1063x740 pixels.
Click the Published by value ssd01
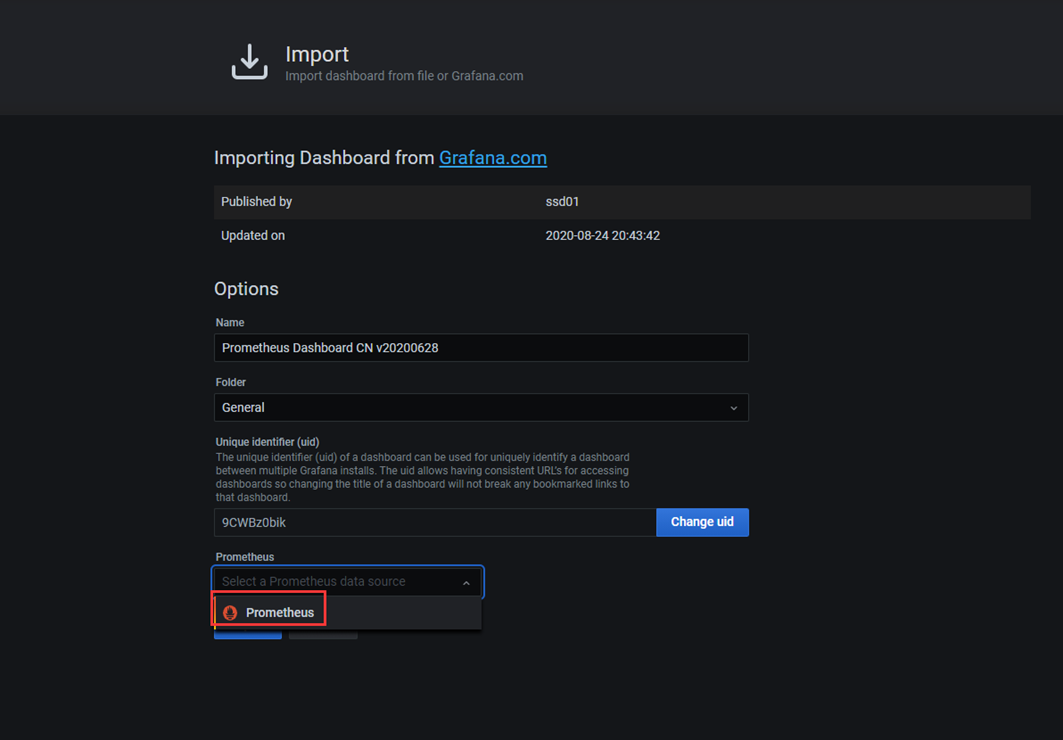pyautogui.click(x=562, y=202)
